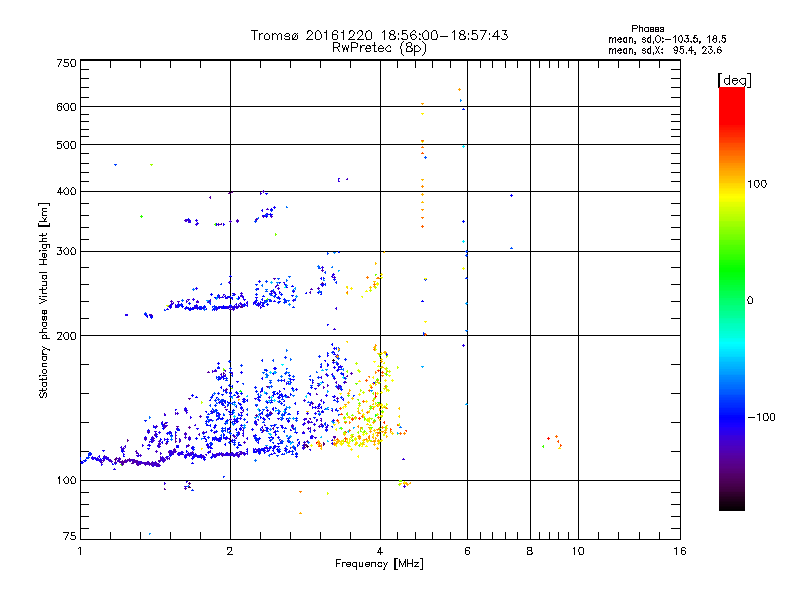
Task: Click the plot title 'Tromsø 20161220 18:56:00-18:57:43'
Action: tap(379, 35)
